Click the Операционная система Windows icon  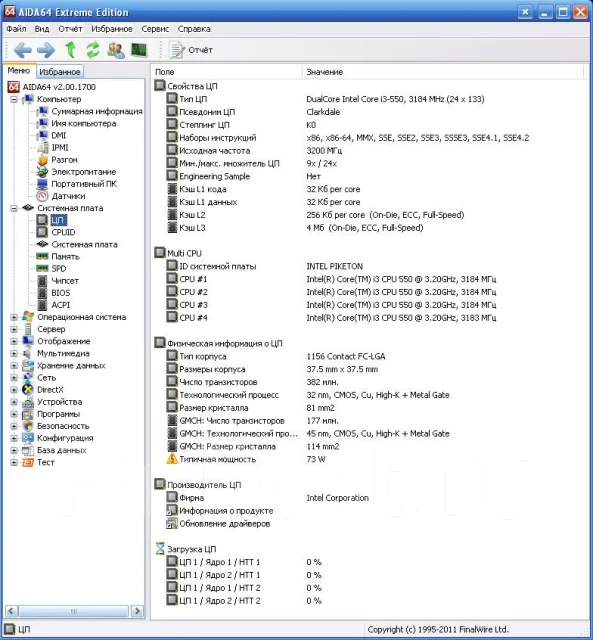point(28,317)
